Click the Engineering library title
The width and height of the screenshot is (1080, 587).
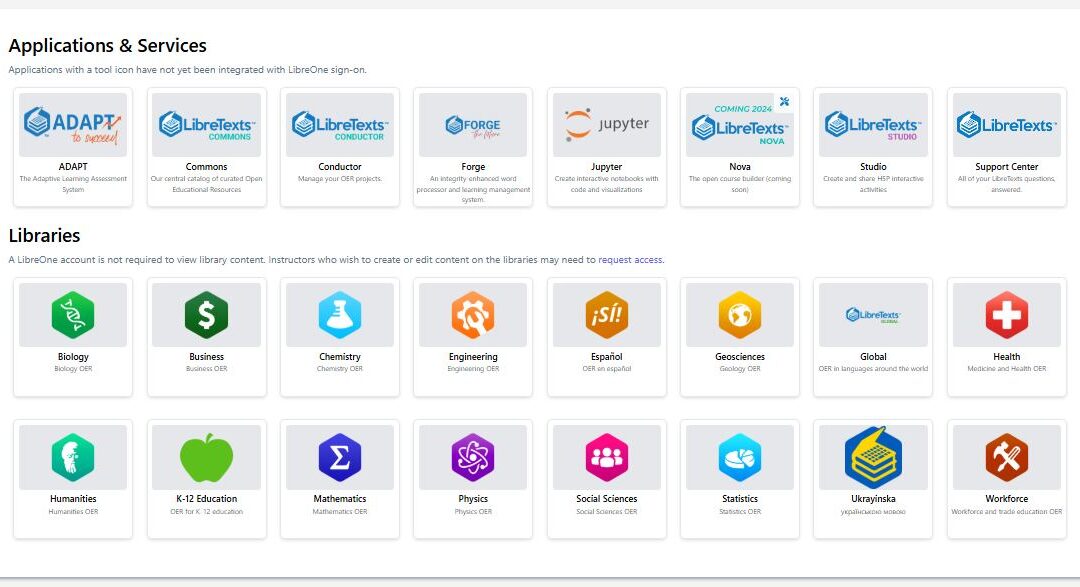click(x=472, y=357)
